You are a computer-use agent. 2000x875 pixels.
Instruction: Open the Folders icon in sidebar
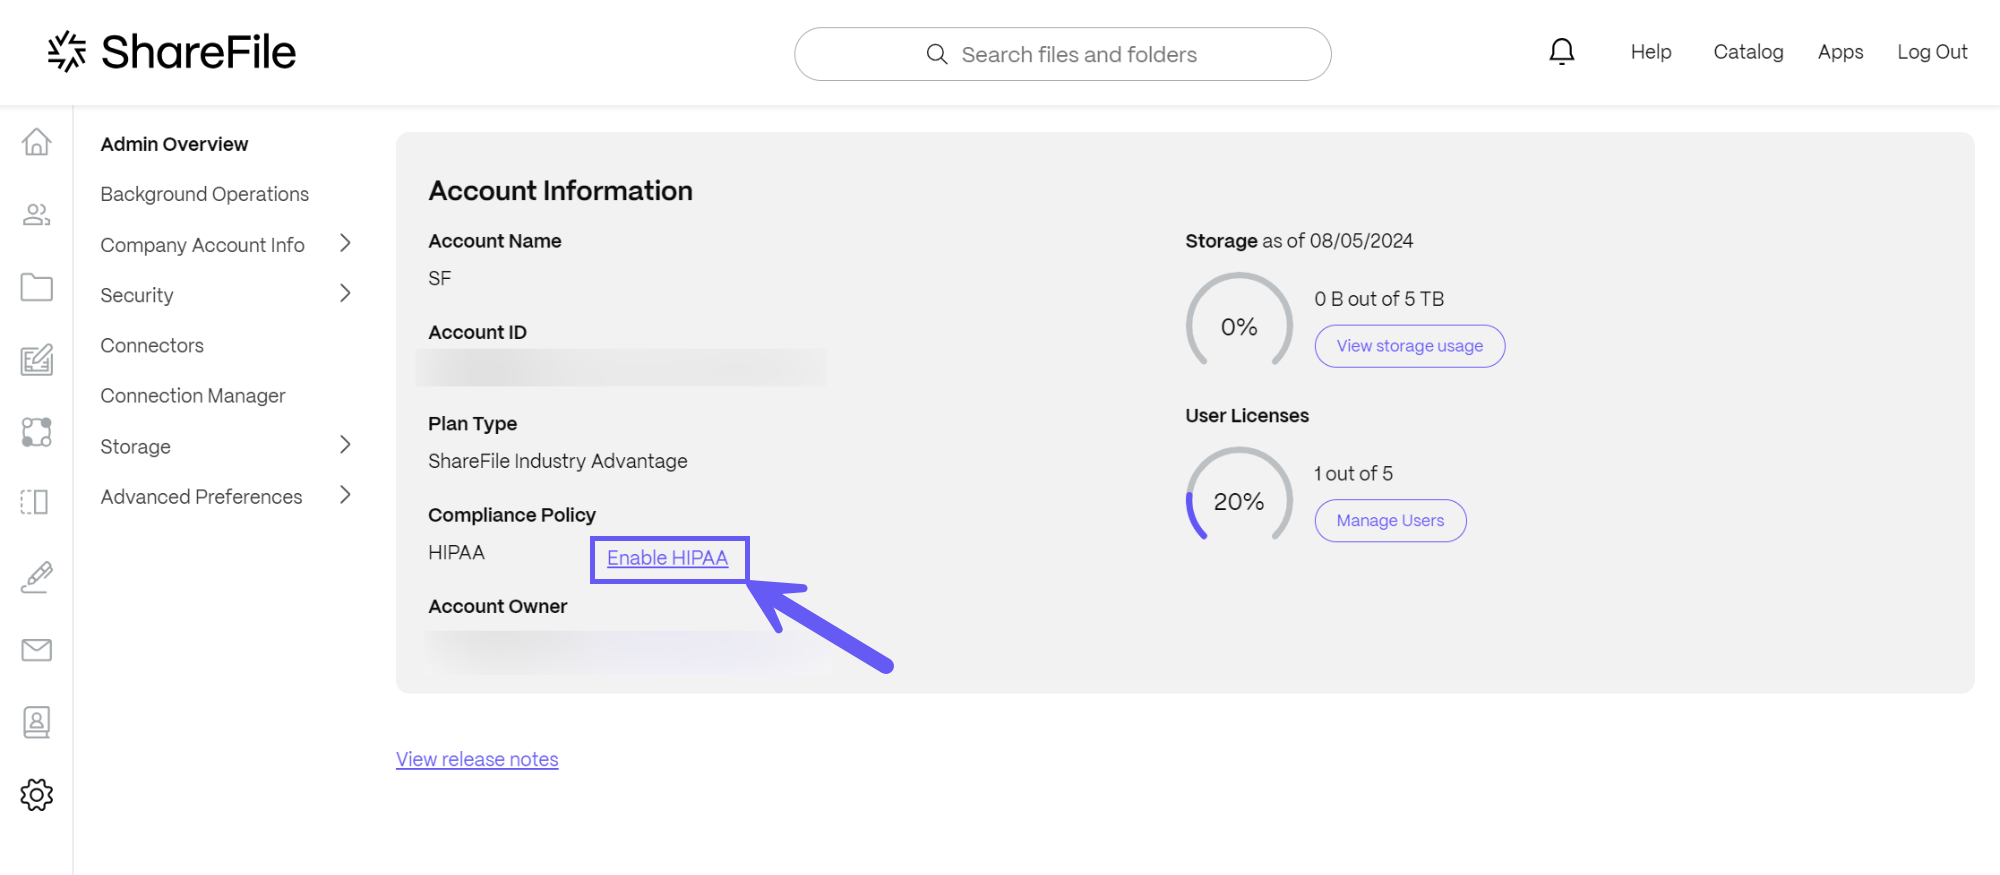(36, 287)
